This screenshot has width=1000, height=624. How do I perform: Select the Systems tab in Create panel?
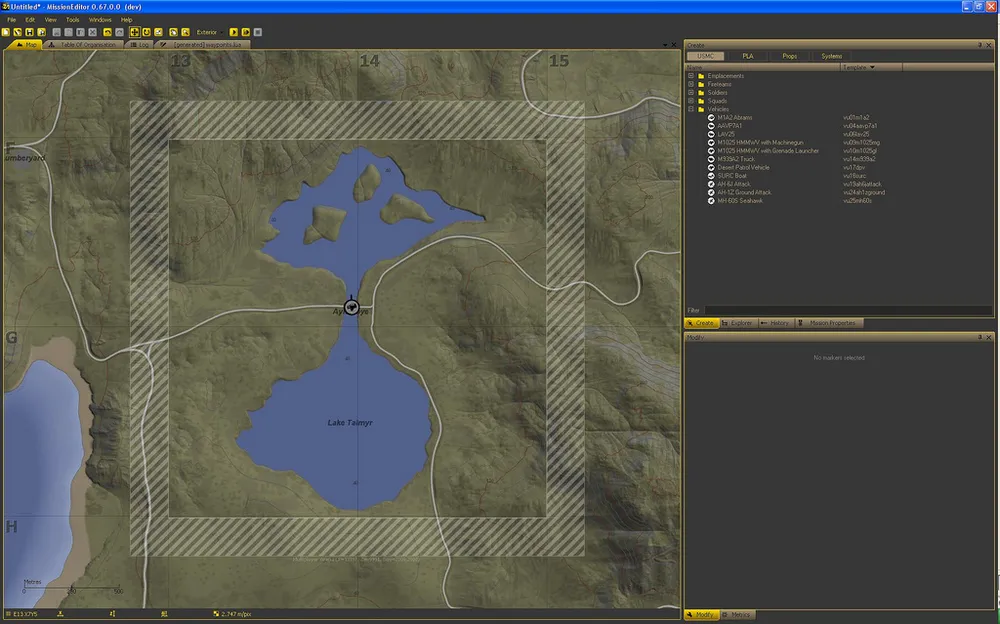(x=832, y=56)
